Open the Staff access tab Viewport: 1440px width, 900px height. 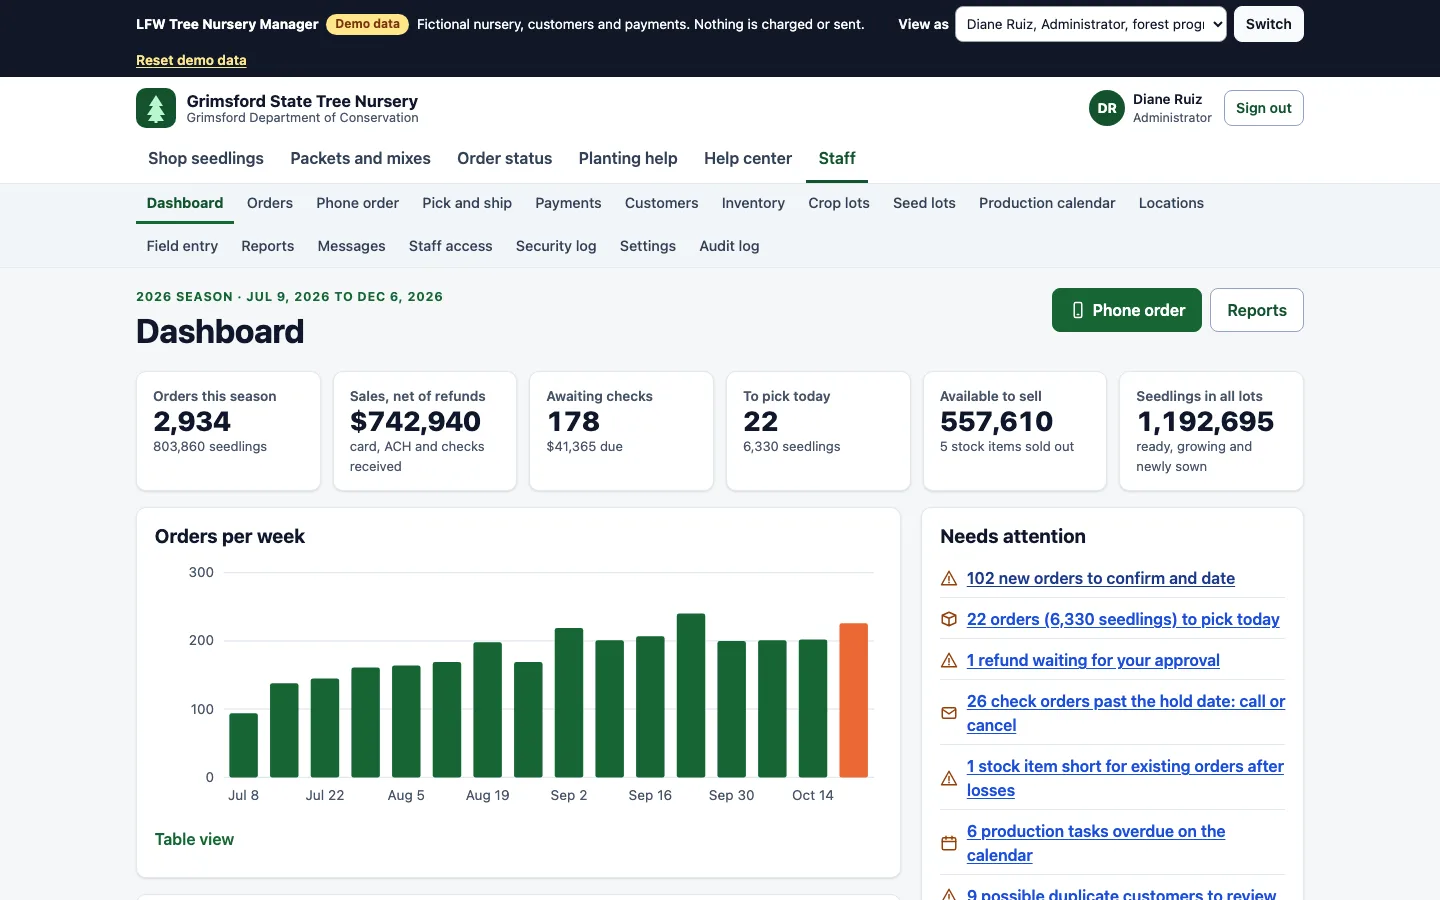(x=450, y=246)
